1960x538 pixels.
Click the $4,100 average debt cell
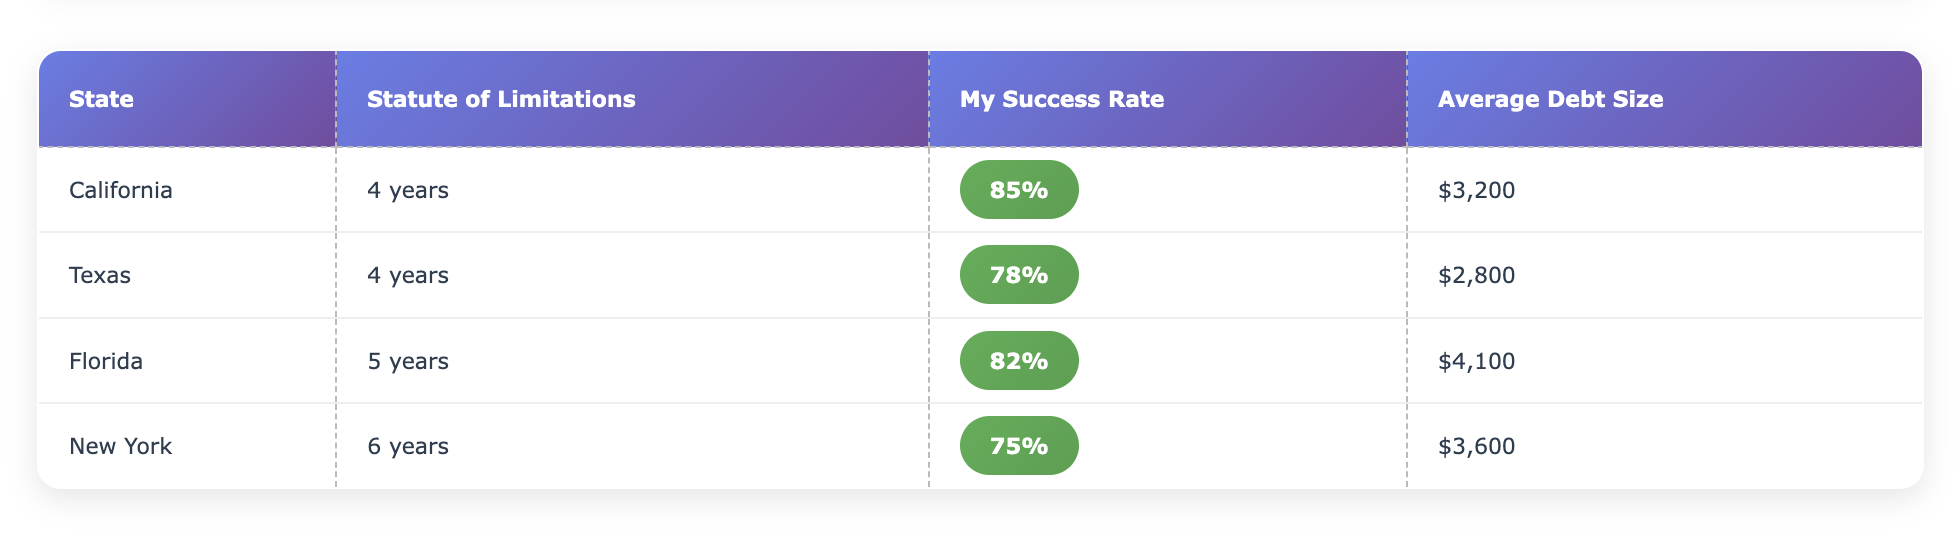[1665, 361]
